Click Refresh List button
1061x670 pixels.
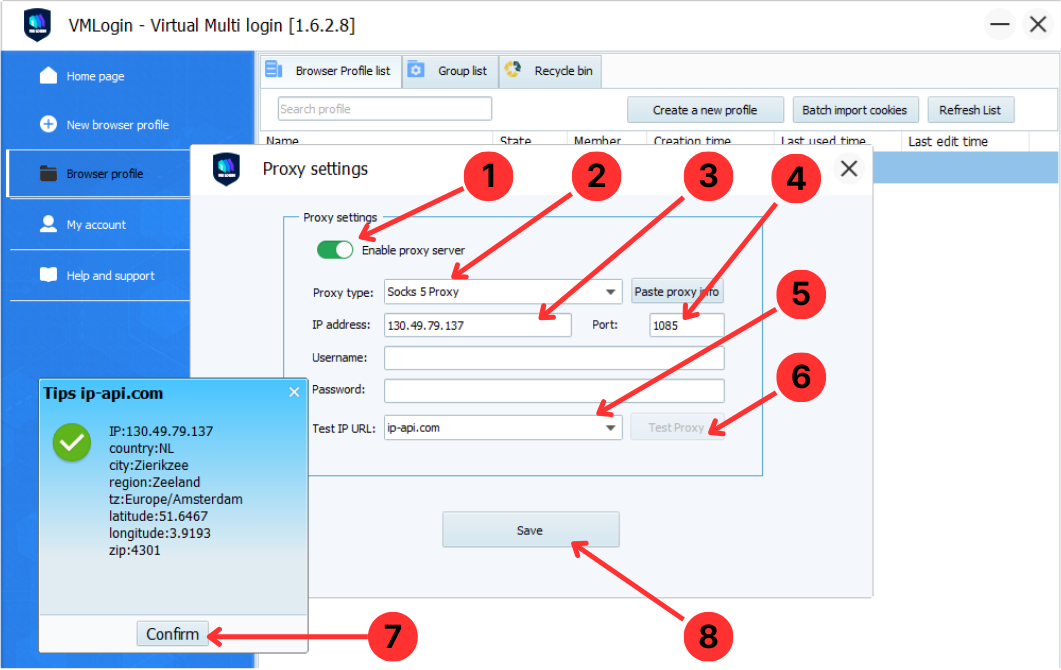click(x=970, y=110)
